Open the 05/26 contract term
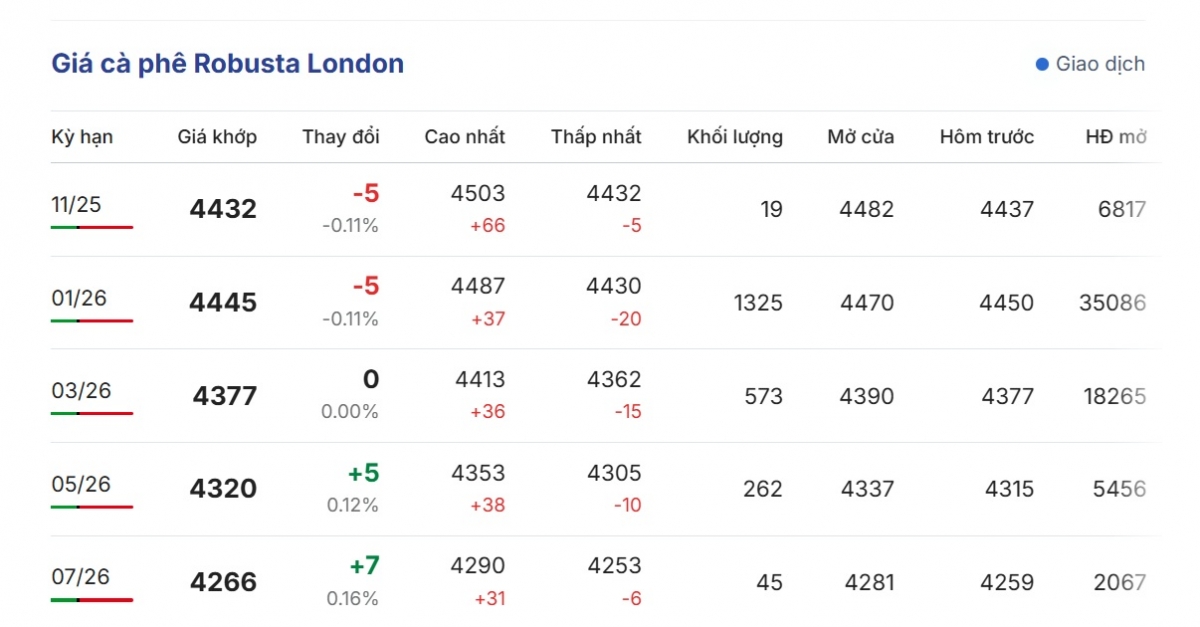 coord(81,484)
